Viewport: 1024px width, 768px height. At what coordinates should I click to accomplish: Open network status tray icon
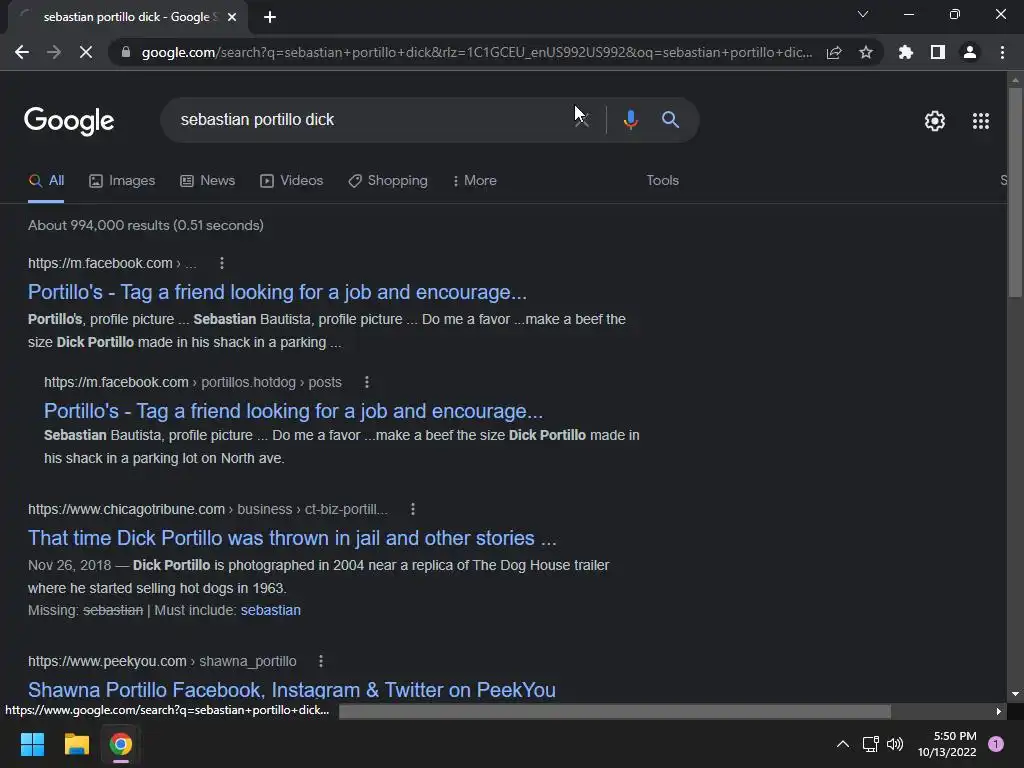tap(871, 744)
